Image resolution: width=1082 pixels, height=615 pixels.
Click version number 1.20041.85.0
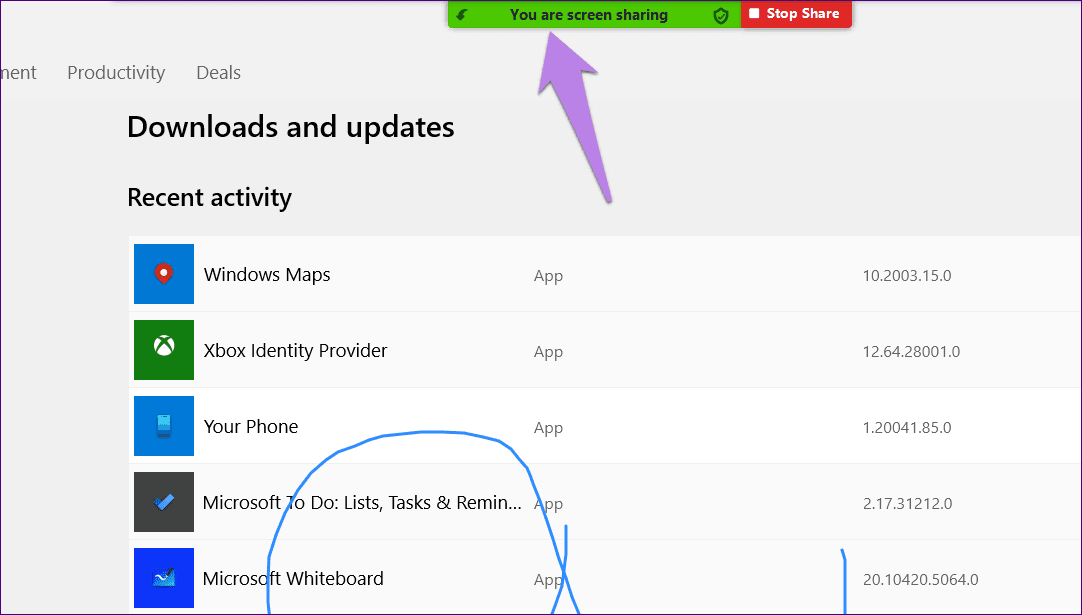pos(907,427)
